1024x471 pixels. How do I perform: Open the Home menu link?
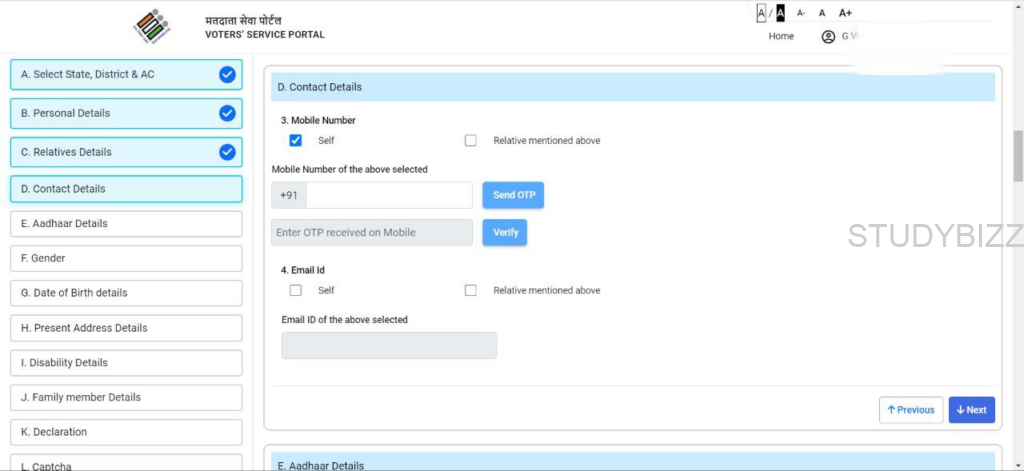pyautogui.click(x=781, y=37)
